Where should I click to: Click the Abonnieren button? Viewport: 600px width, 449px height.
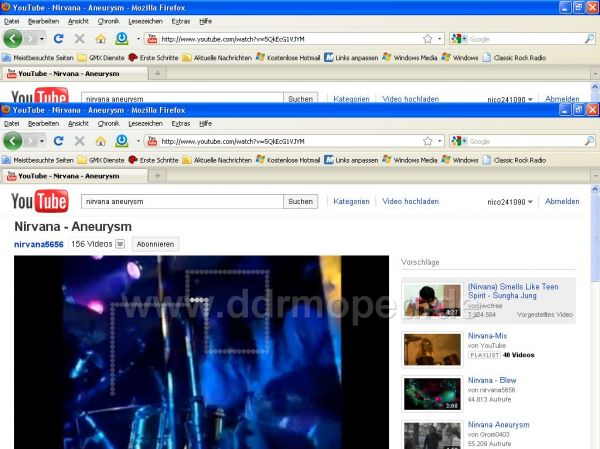pyautogui.click(x=155, y=244)
